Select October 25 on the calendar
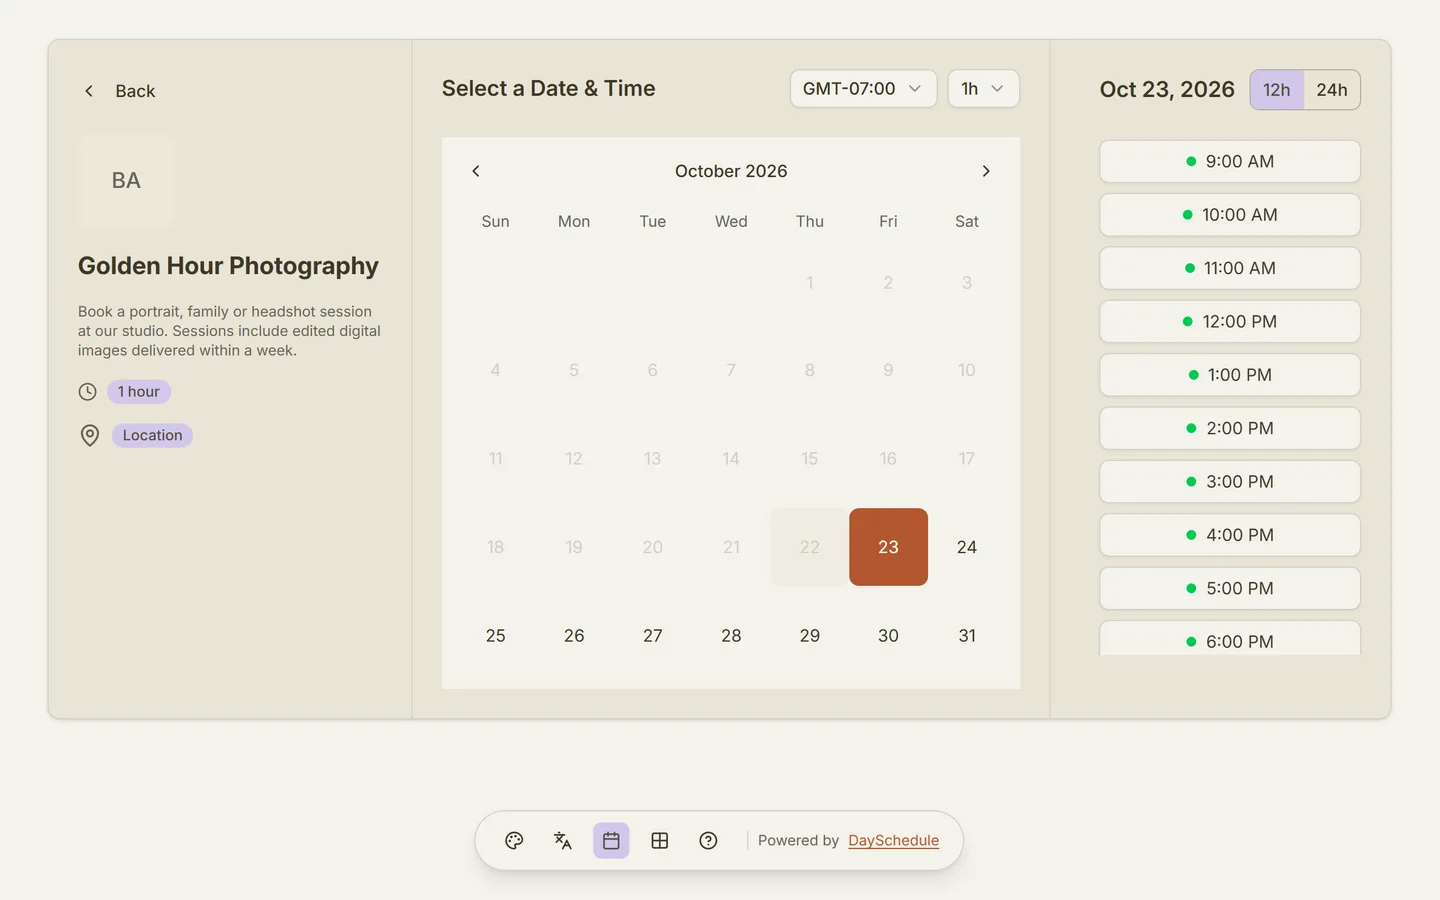This screenshot has height=900, width=1440. click(x=495, y=636)
